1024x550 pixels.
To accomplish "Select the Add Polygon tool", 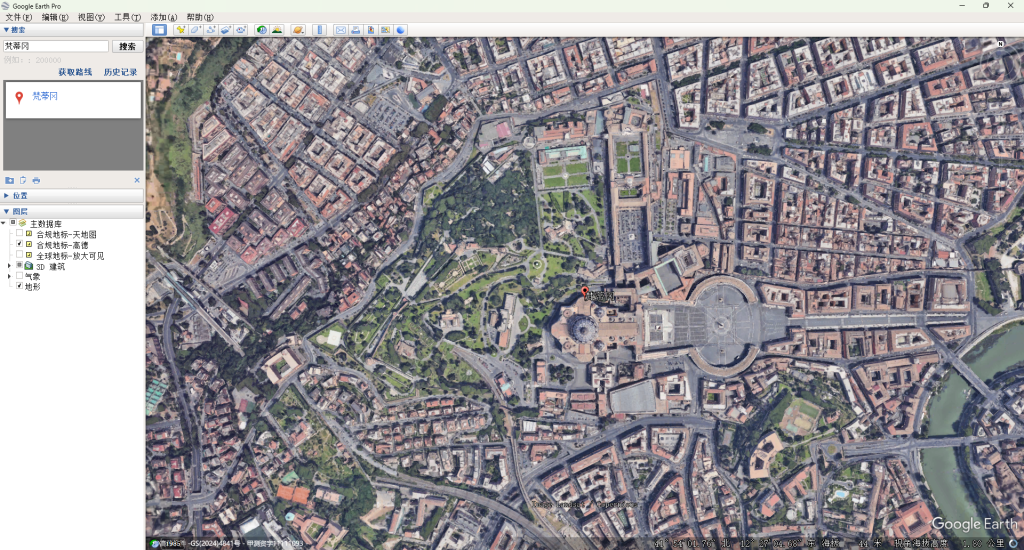I will click(196, 30).
